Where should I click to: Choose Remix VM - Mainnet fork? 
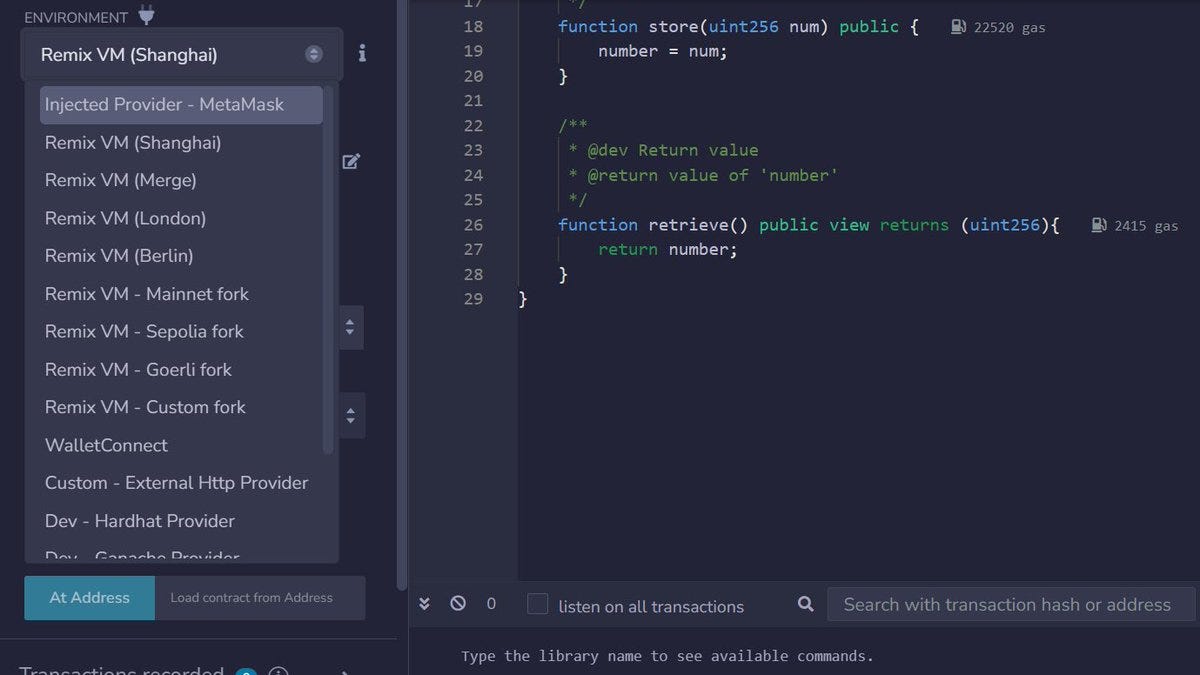point(181,294)
